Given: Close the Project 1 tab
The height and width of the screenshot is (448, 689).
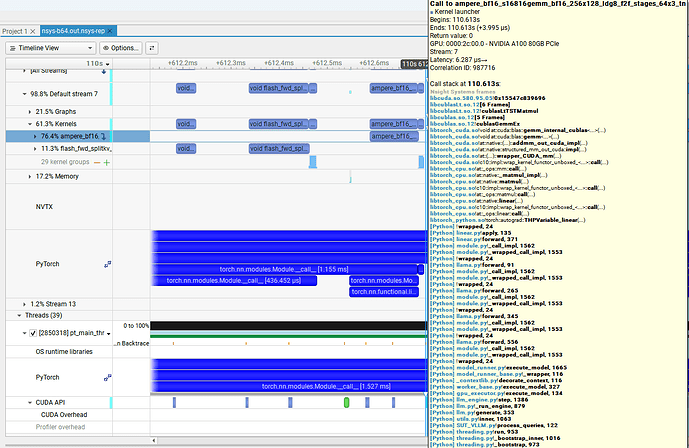Looking at the screenshot, I should pos(33,31).
